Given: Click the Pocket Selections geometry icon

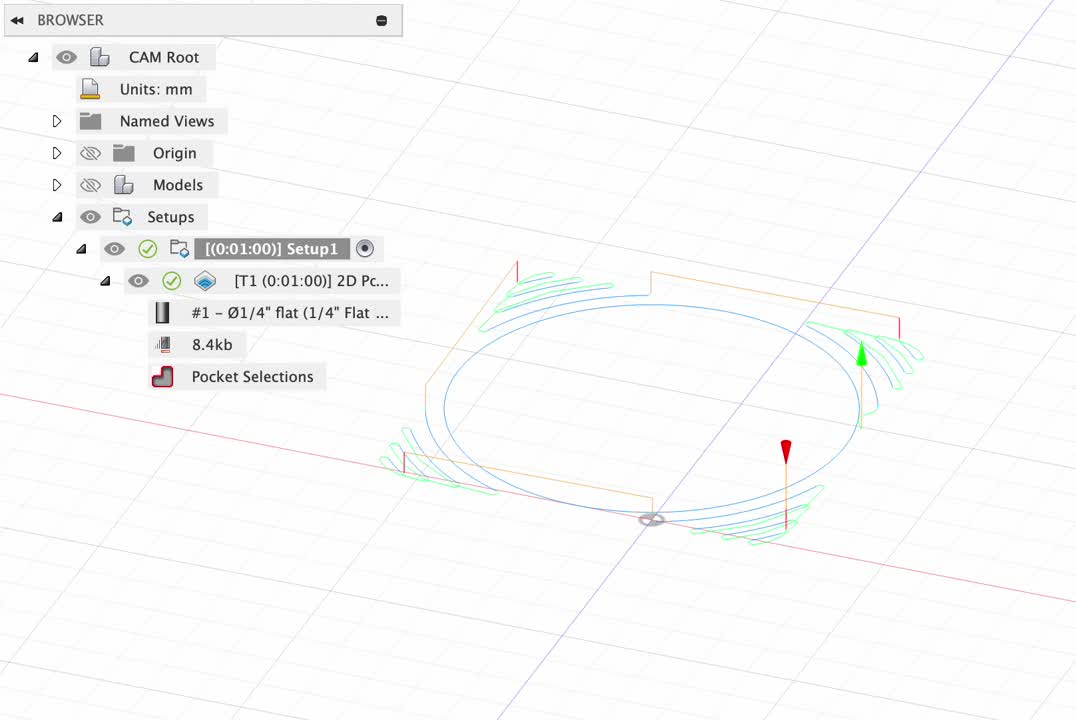Looking at the screenshot, I should pyautogui.click(x=163, y=377).
